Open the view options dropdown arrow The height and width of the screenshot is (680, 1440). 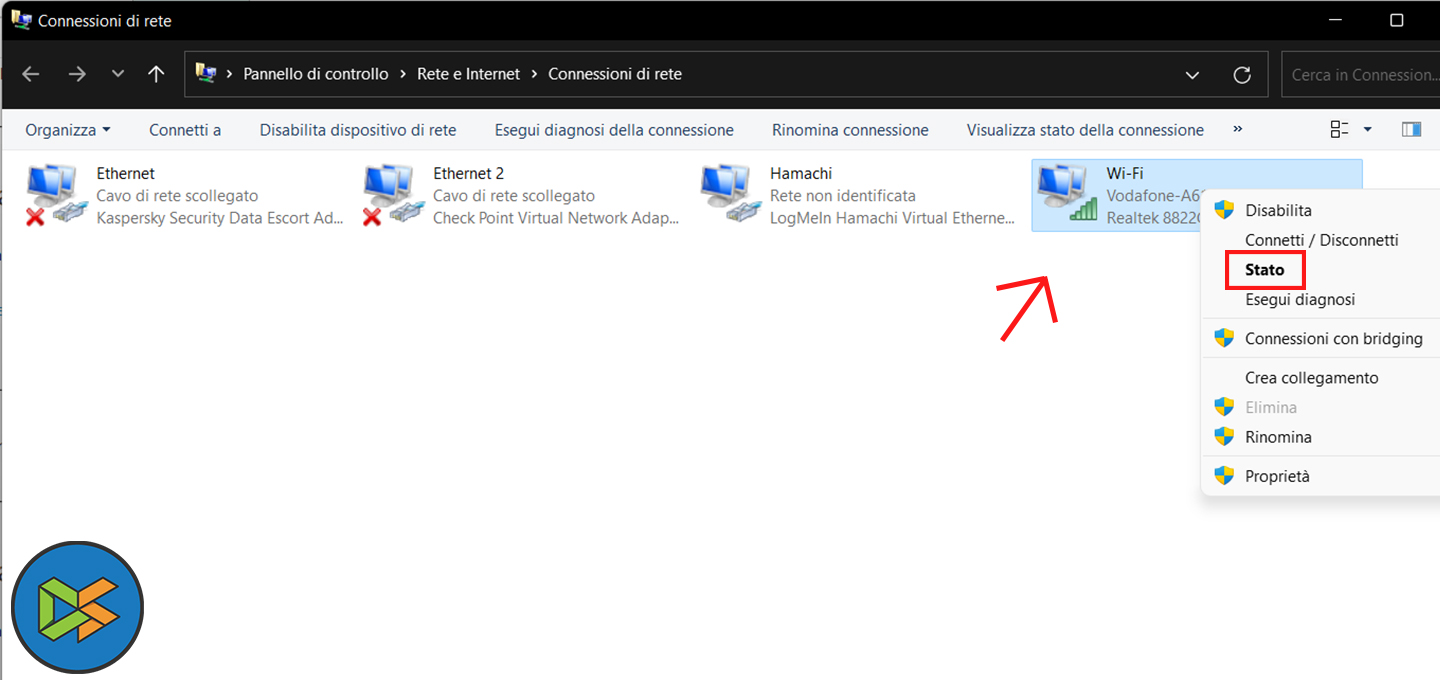[1368, 130]
